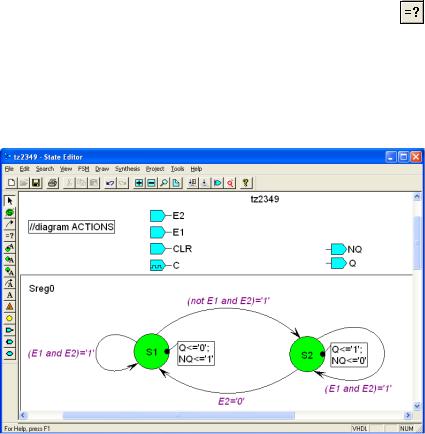Click the large =? button at top

pyautogui.click(x=412, y=12)
